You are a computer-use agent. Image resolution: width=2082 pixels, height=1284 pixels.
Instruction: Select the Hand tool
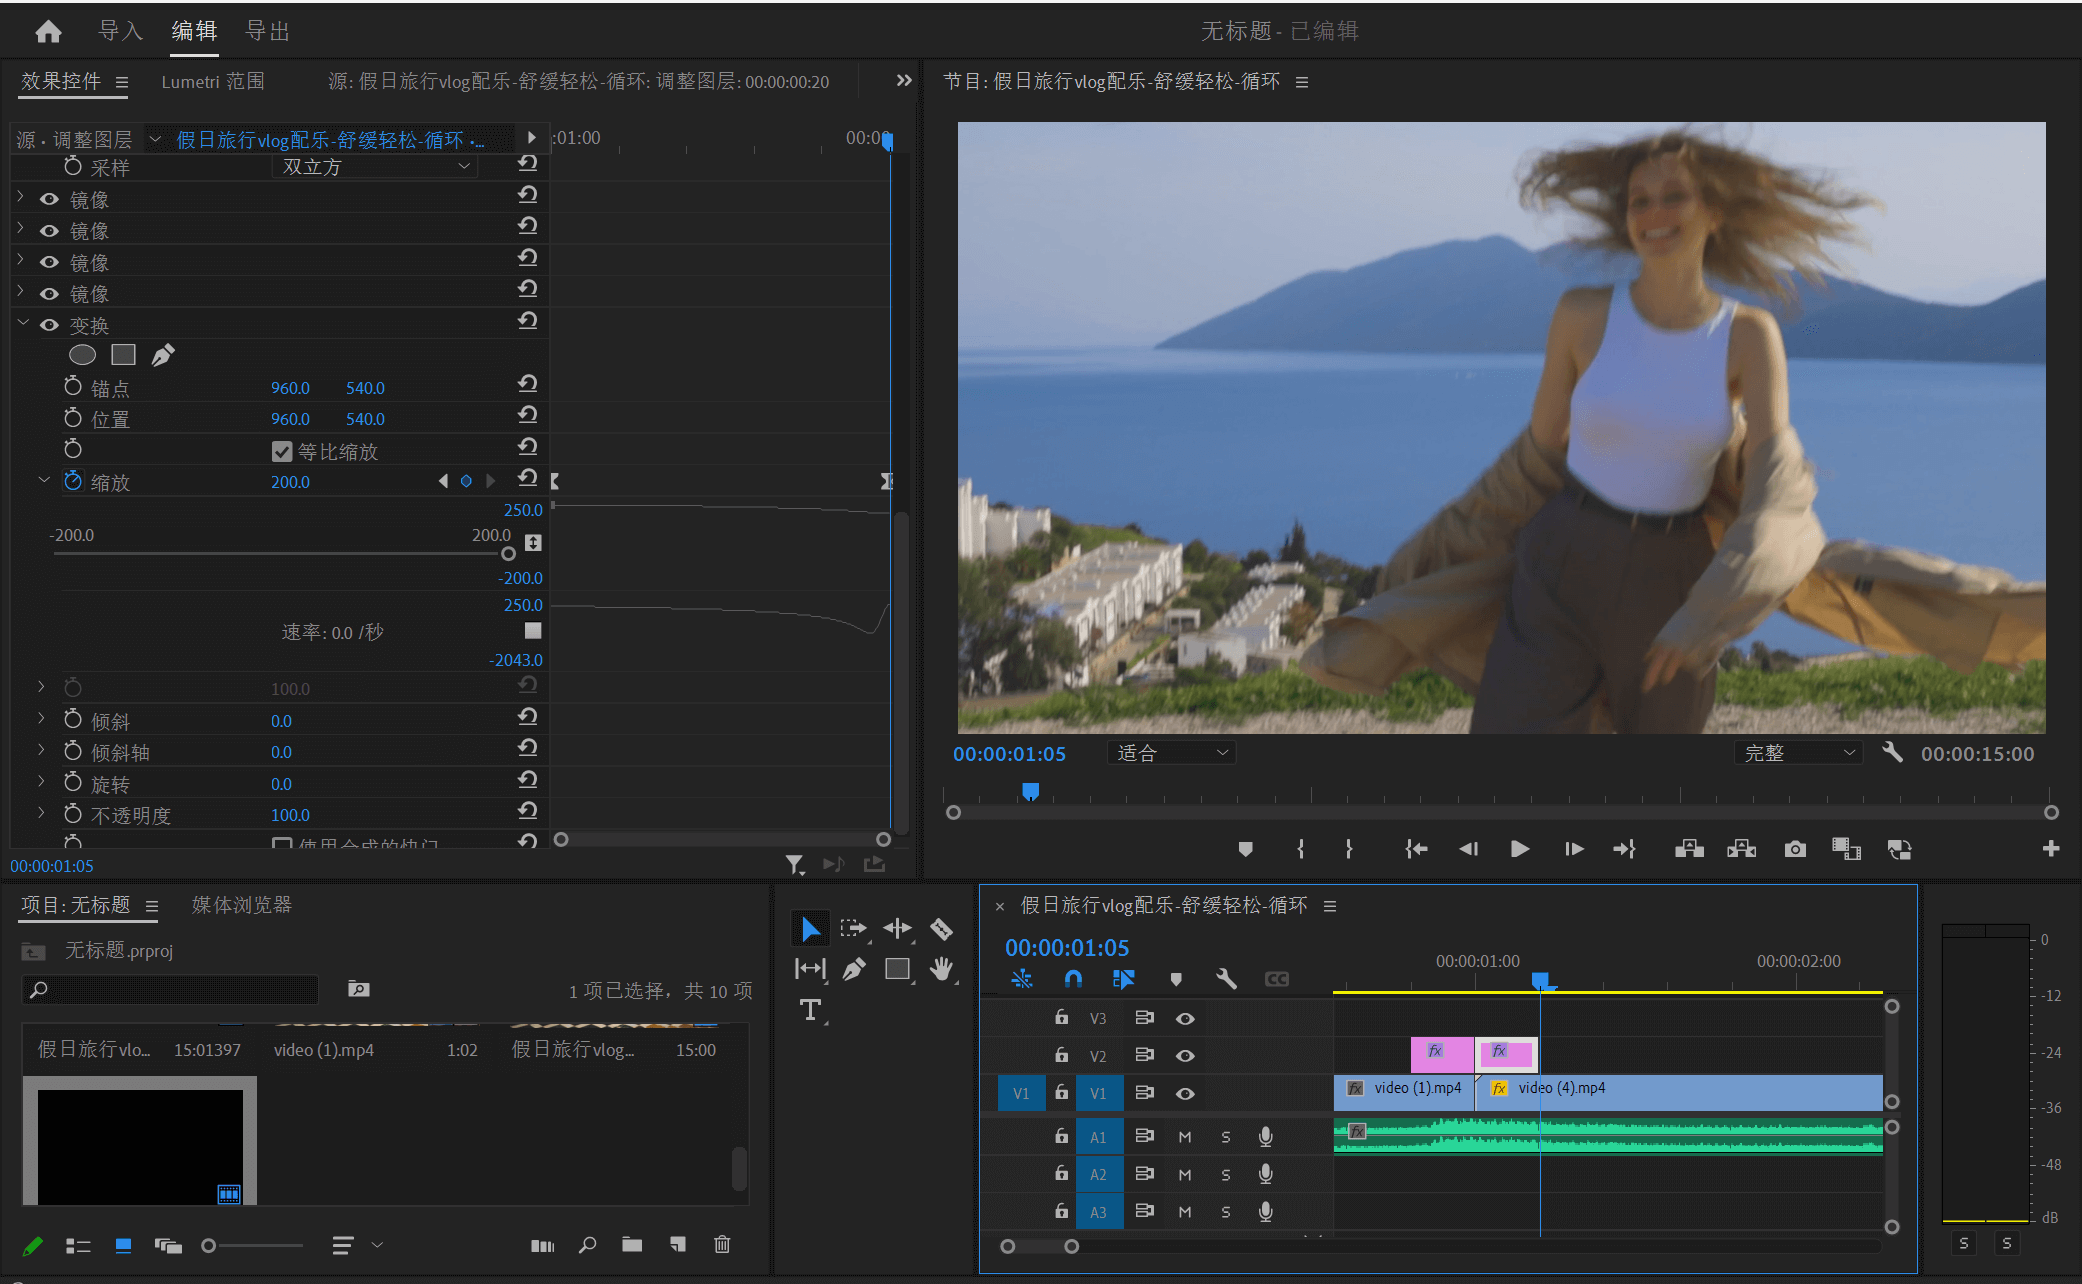pos(941,968)
